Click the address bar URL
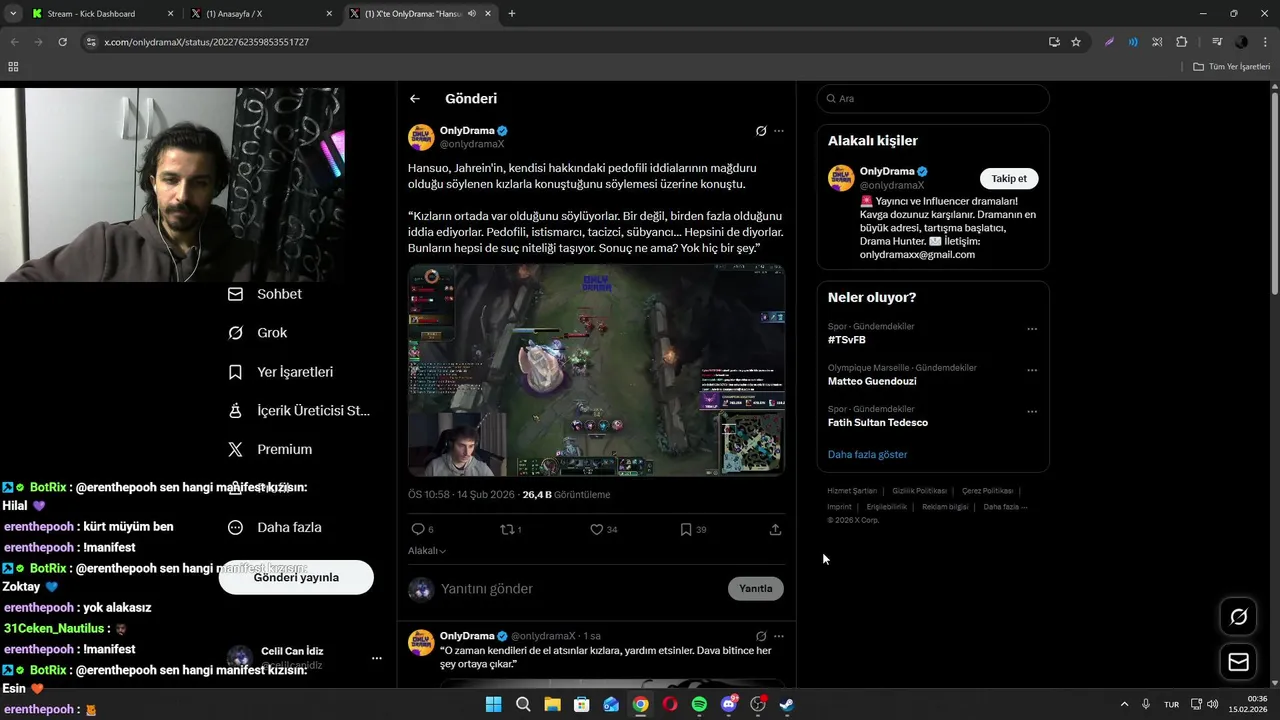1280x720 pixels. tap(206, 42)
